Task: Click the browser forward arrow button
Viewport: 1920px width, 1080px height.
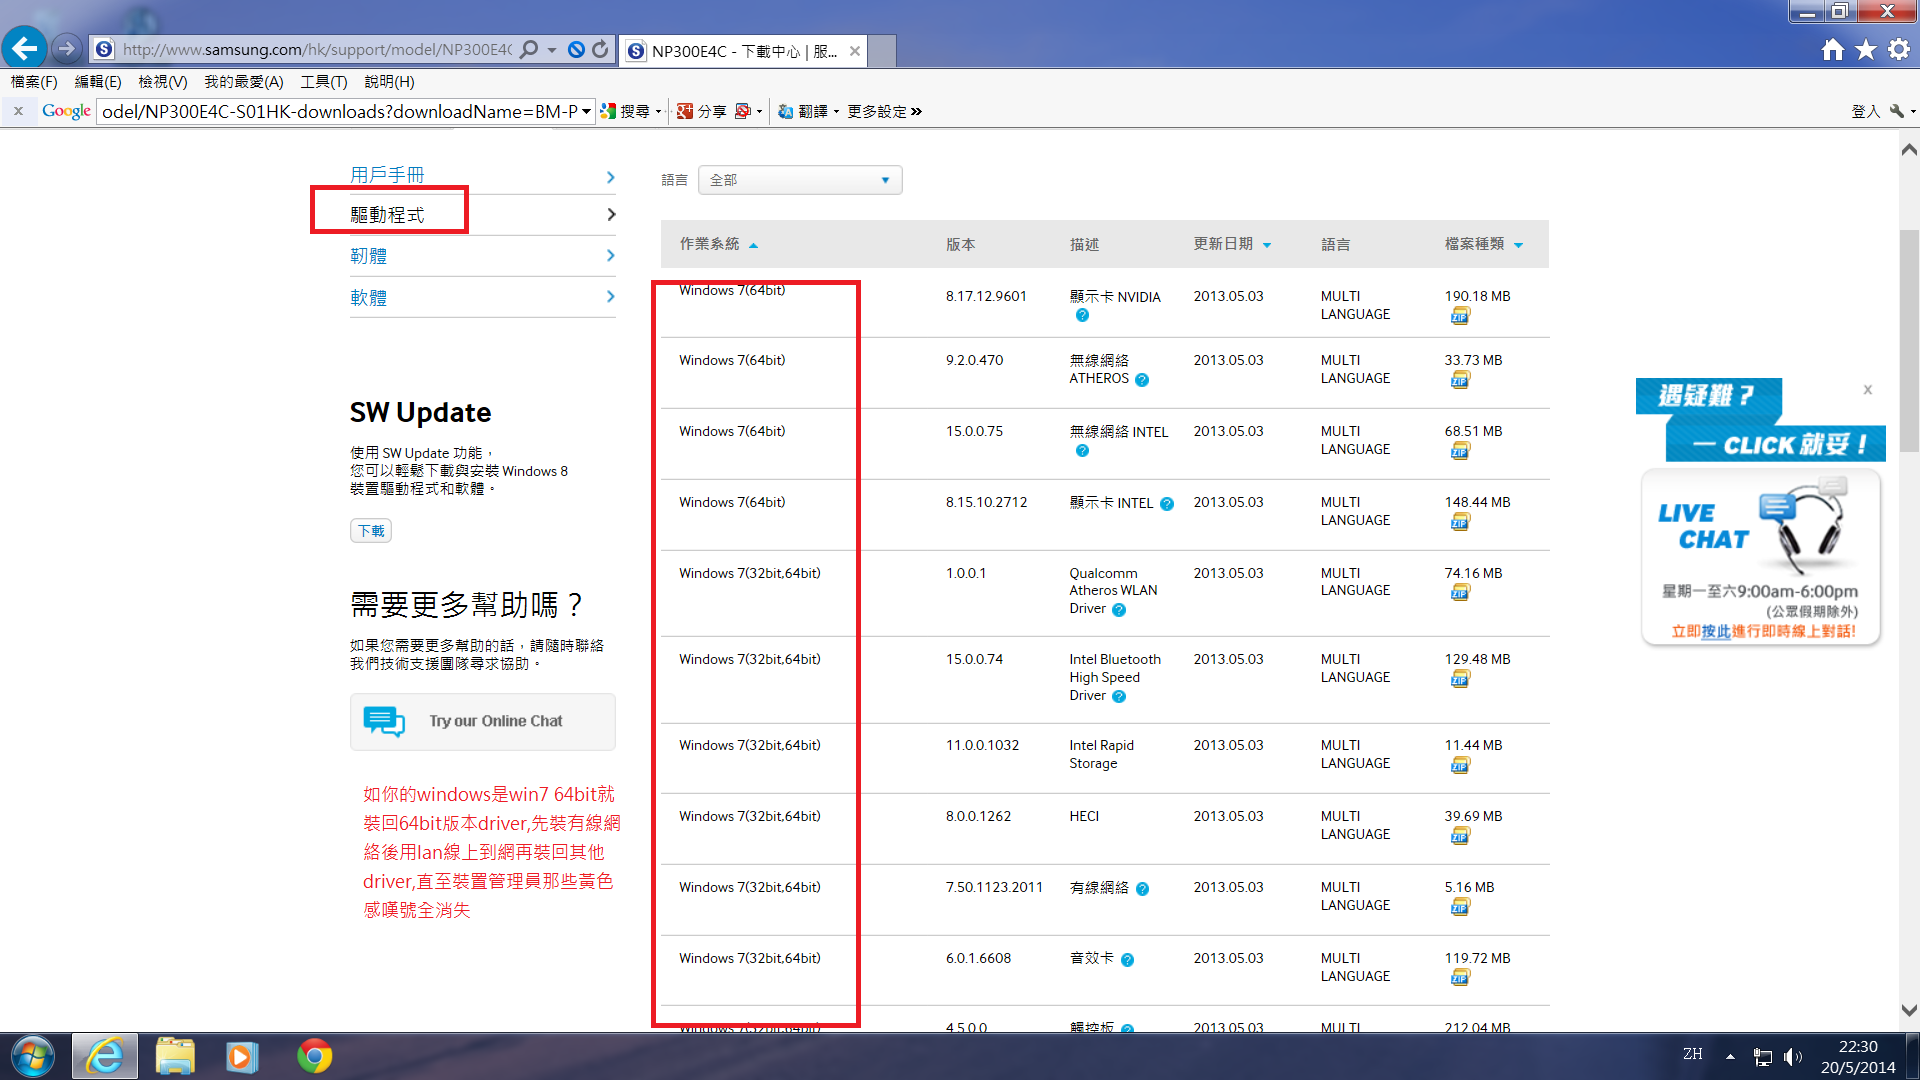Action: [66, 48]
